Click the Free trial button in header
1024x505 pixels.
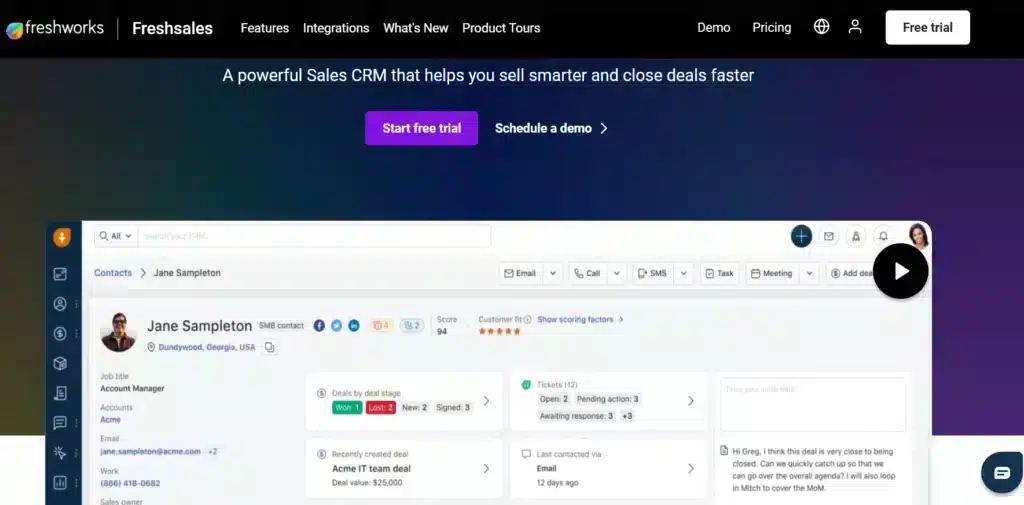coord(927,27)
